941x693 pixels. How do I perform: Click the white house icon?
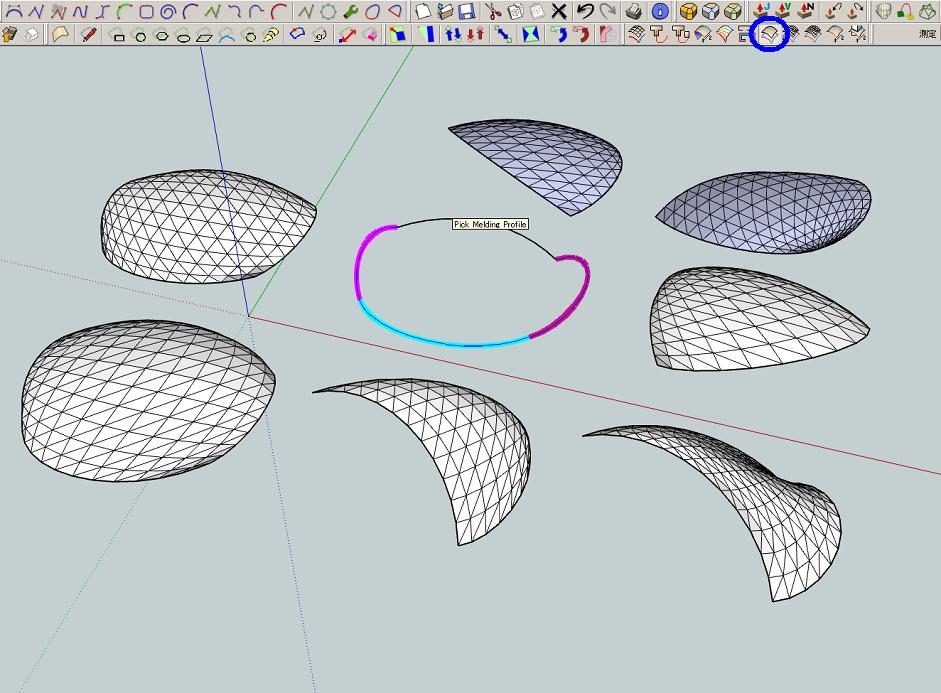coord(31,35)
